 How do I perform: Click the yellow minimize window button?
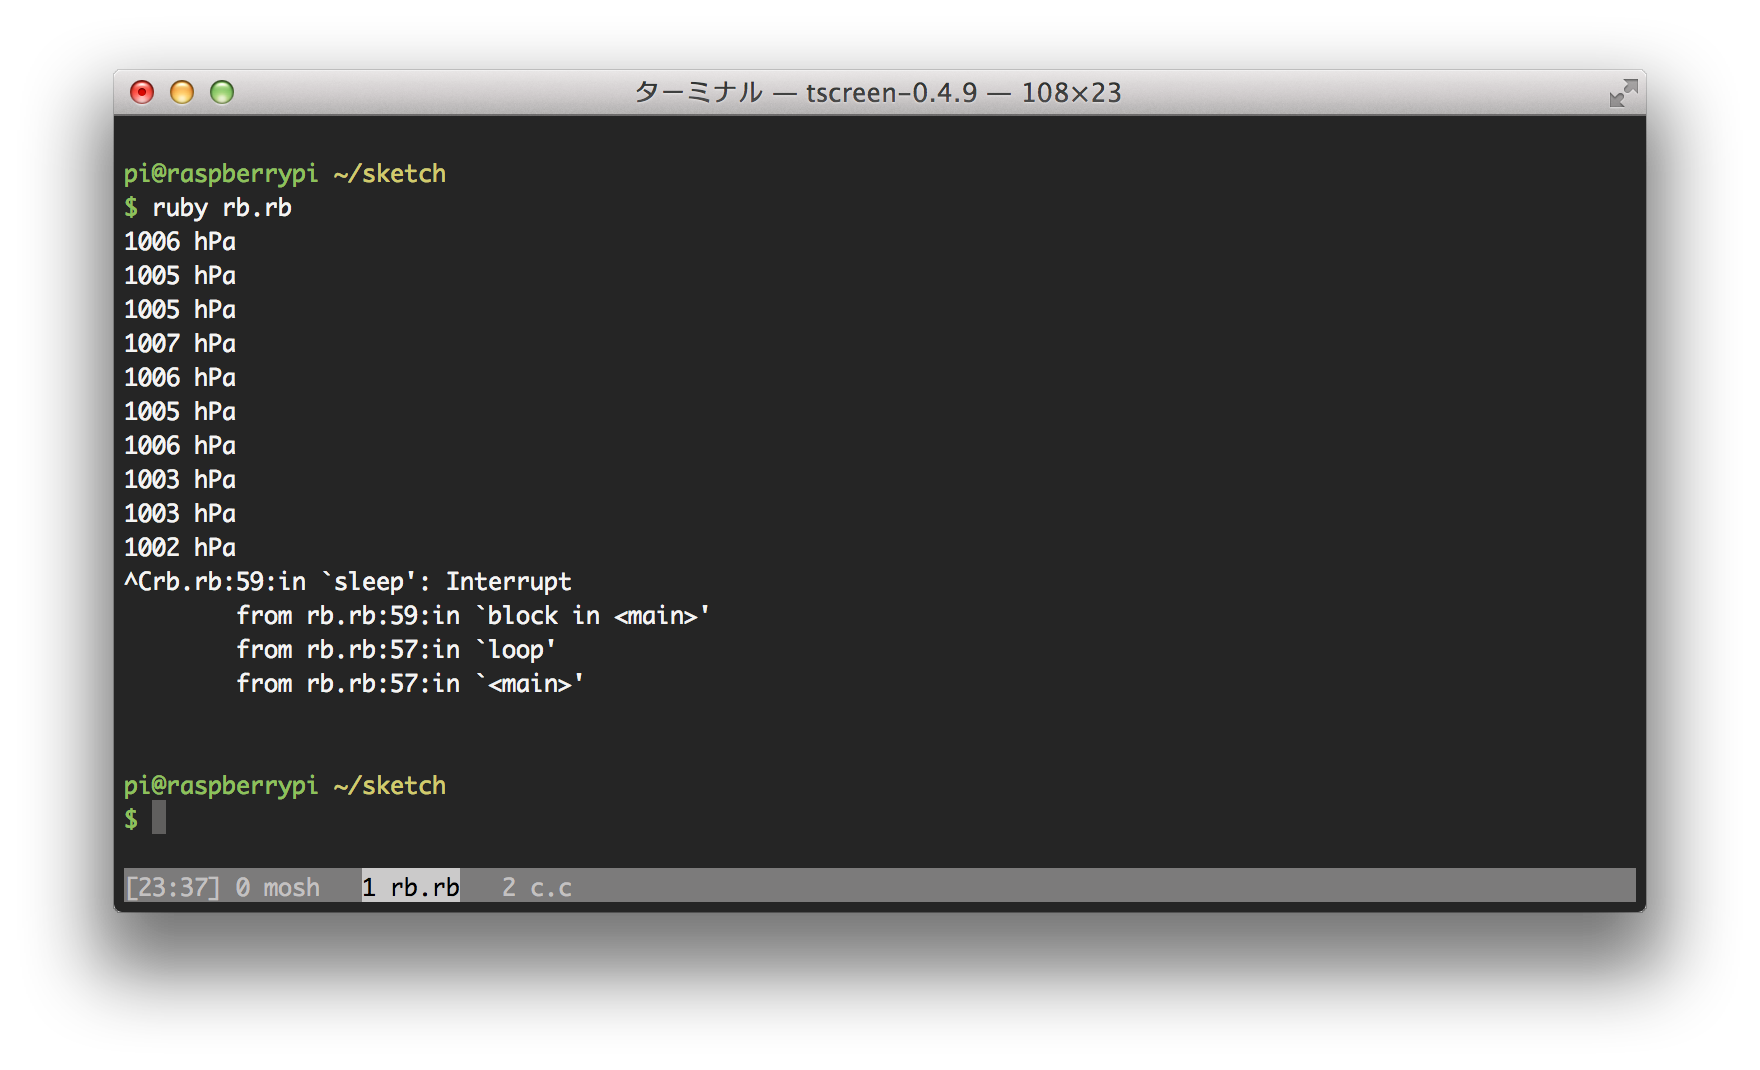(182, 93)
